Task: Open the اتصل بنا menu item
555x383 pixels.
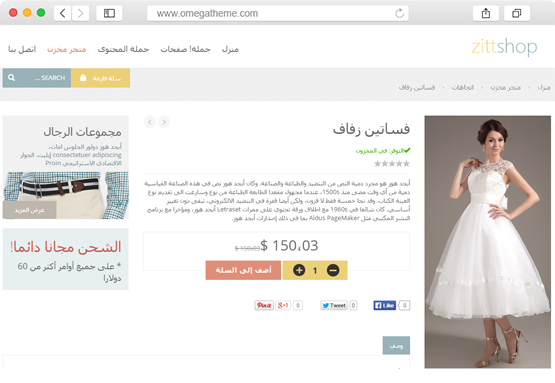Action: 22,49
